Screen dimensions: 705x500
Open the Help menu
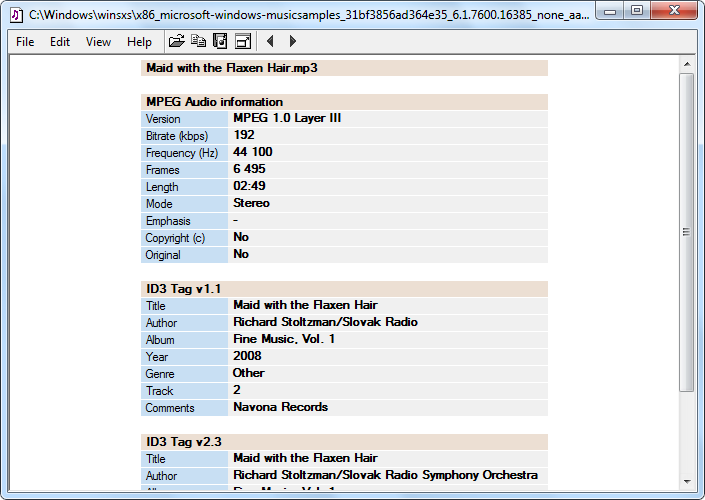click(x=139, y=42)
